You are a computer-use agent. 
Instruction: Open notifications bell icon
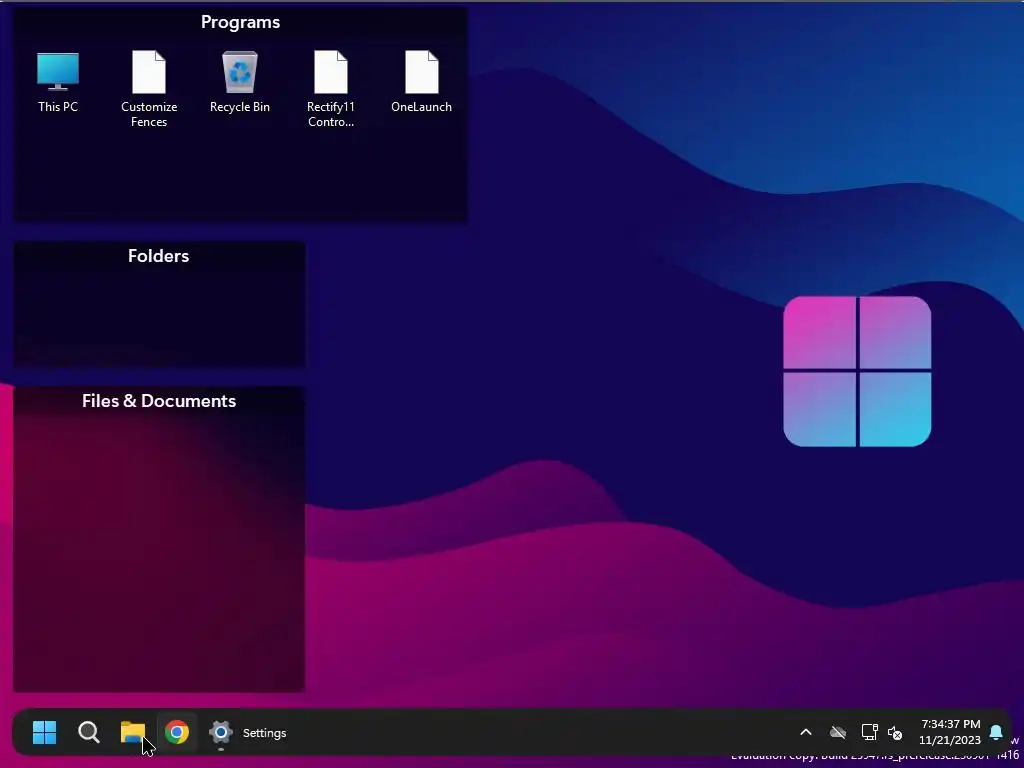(996, 732)
